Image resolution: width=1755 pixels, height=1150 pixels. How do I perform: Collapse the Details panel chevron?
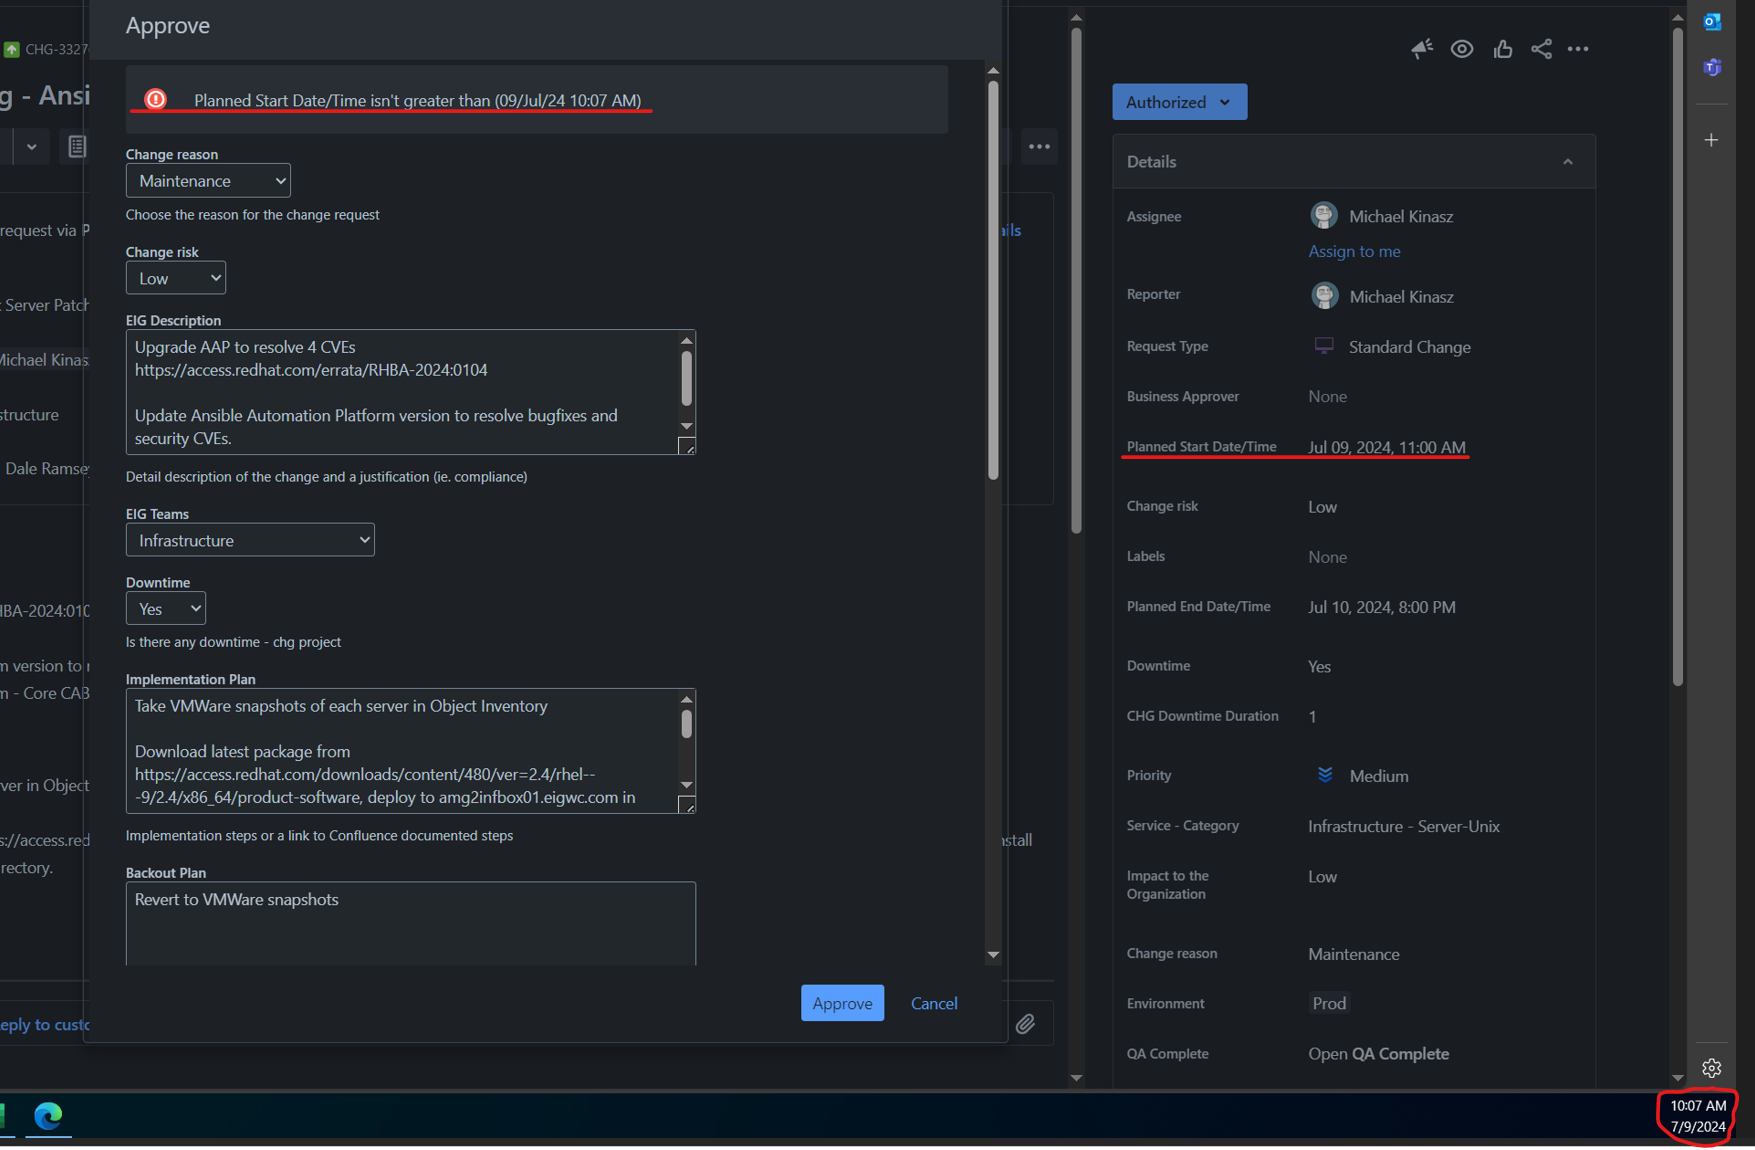pyautogui.click(x=1568, y=162)
